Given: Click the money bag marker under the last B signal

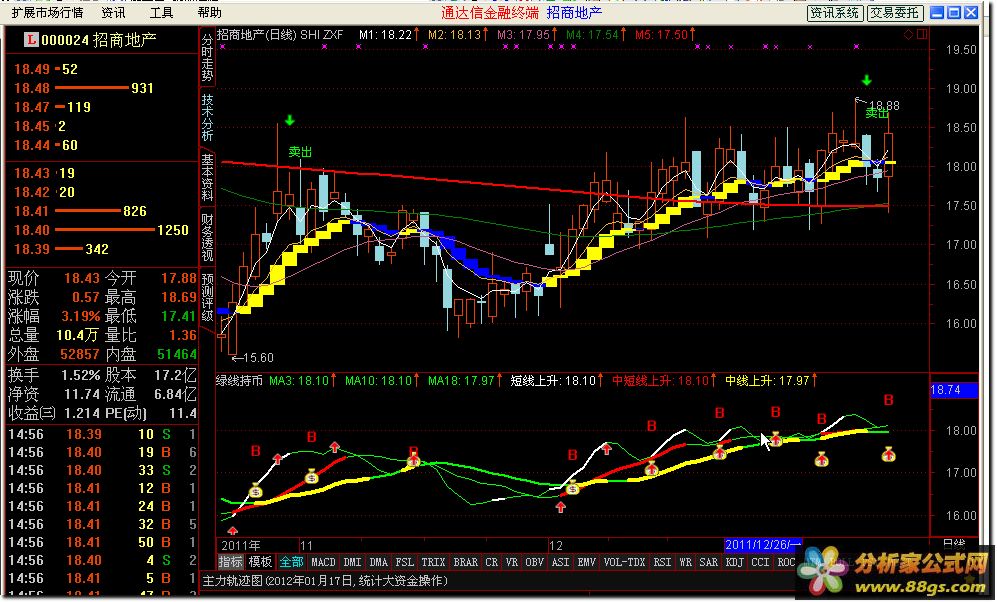Looking at the screenshot, I should [888, 454].
